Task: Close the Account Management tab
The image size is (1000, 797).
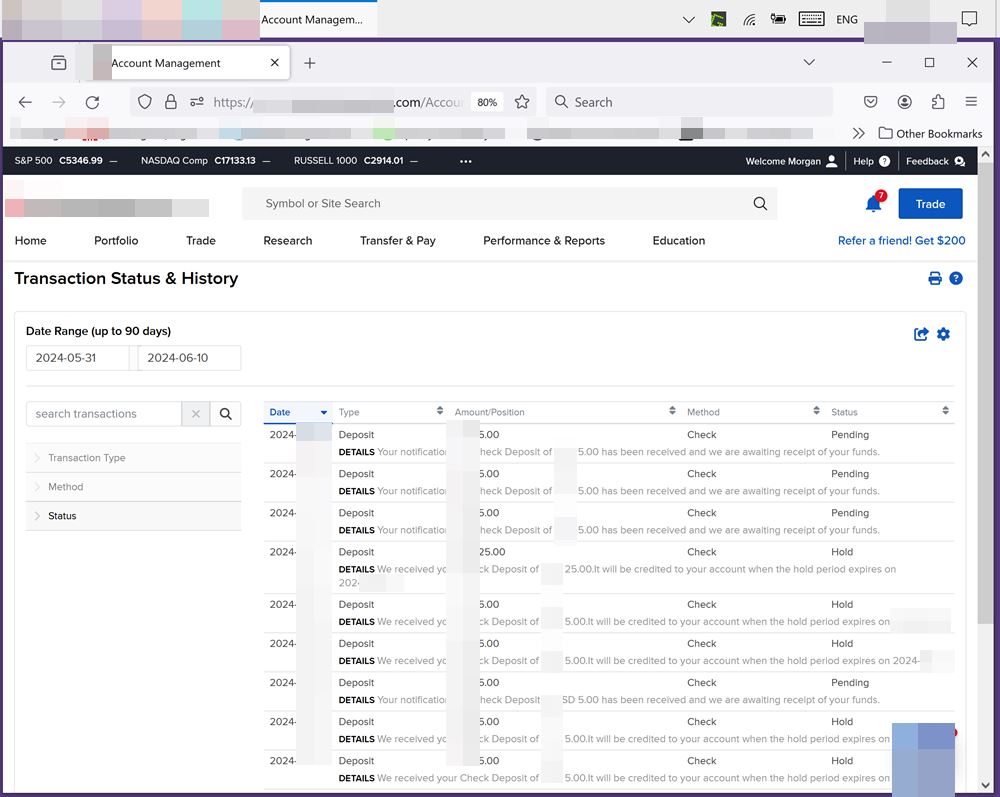Action: click(275, 62)
